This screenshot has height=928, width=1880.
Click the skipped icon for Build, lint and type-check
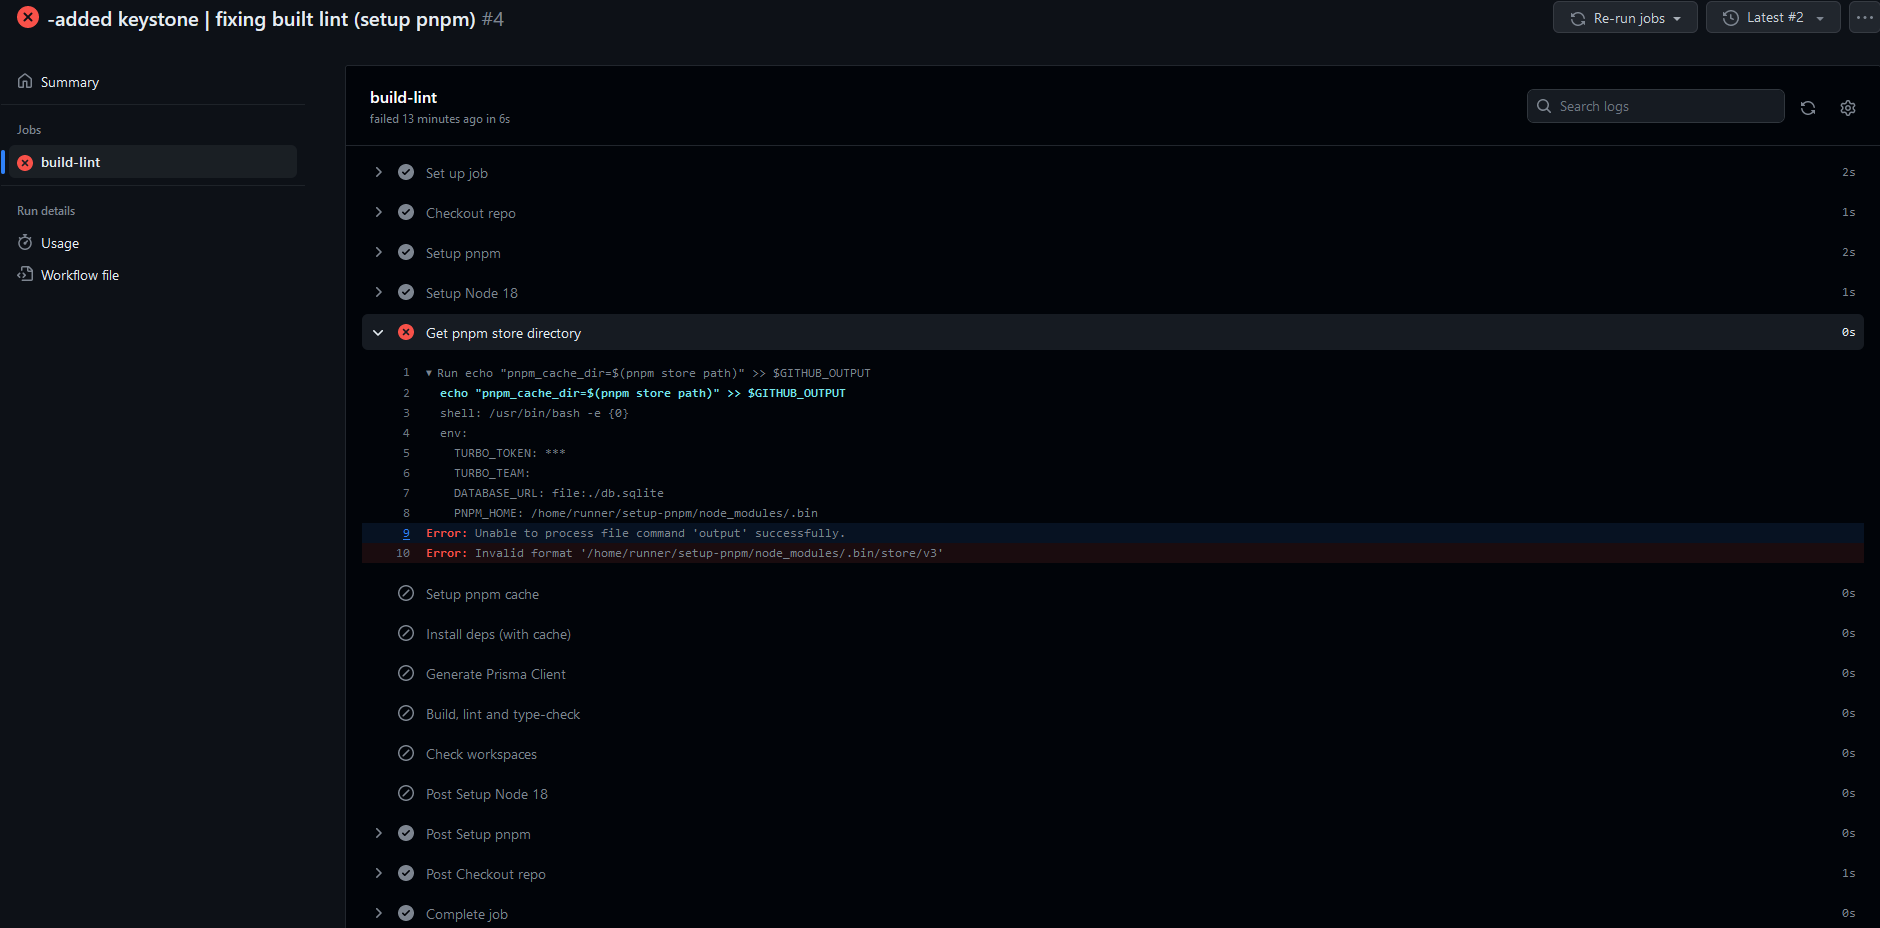(406, 713)
